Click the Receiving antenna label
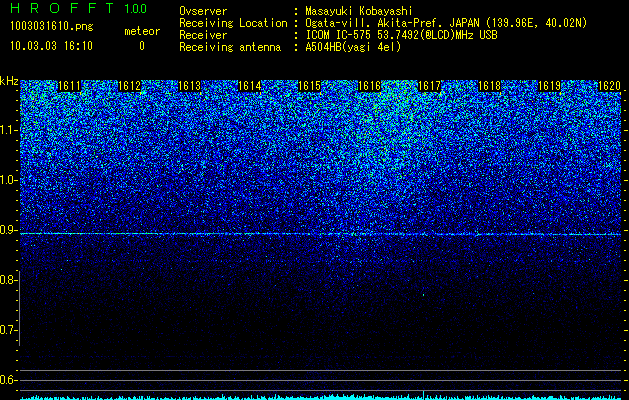This screenshot has width=629, height=400. point(230,47)
